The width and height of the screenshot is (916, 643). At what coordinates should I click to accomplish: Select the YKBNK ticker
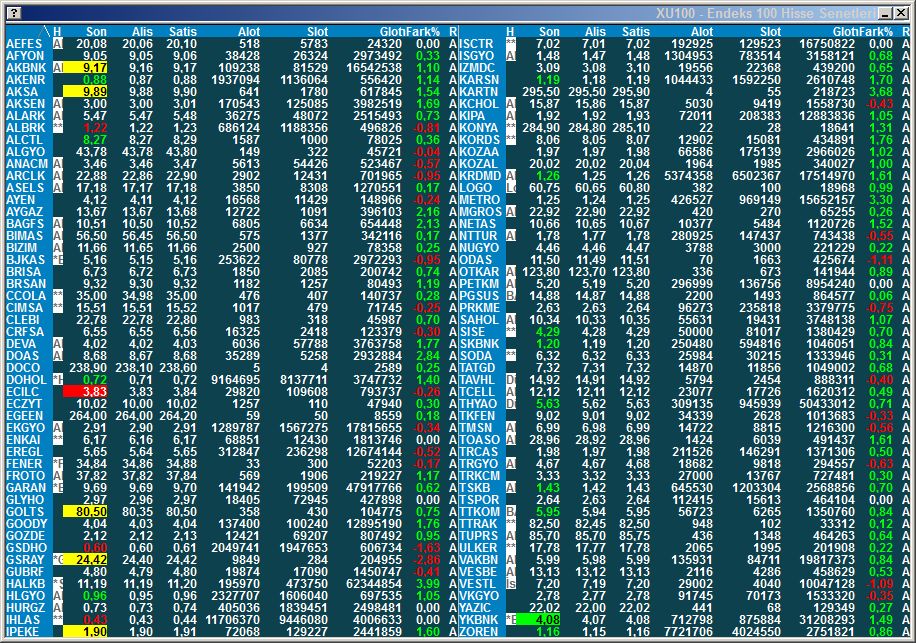click(479, 620)
